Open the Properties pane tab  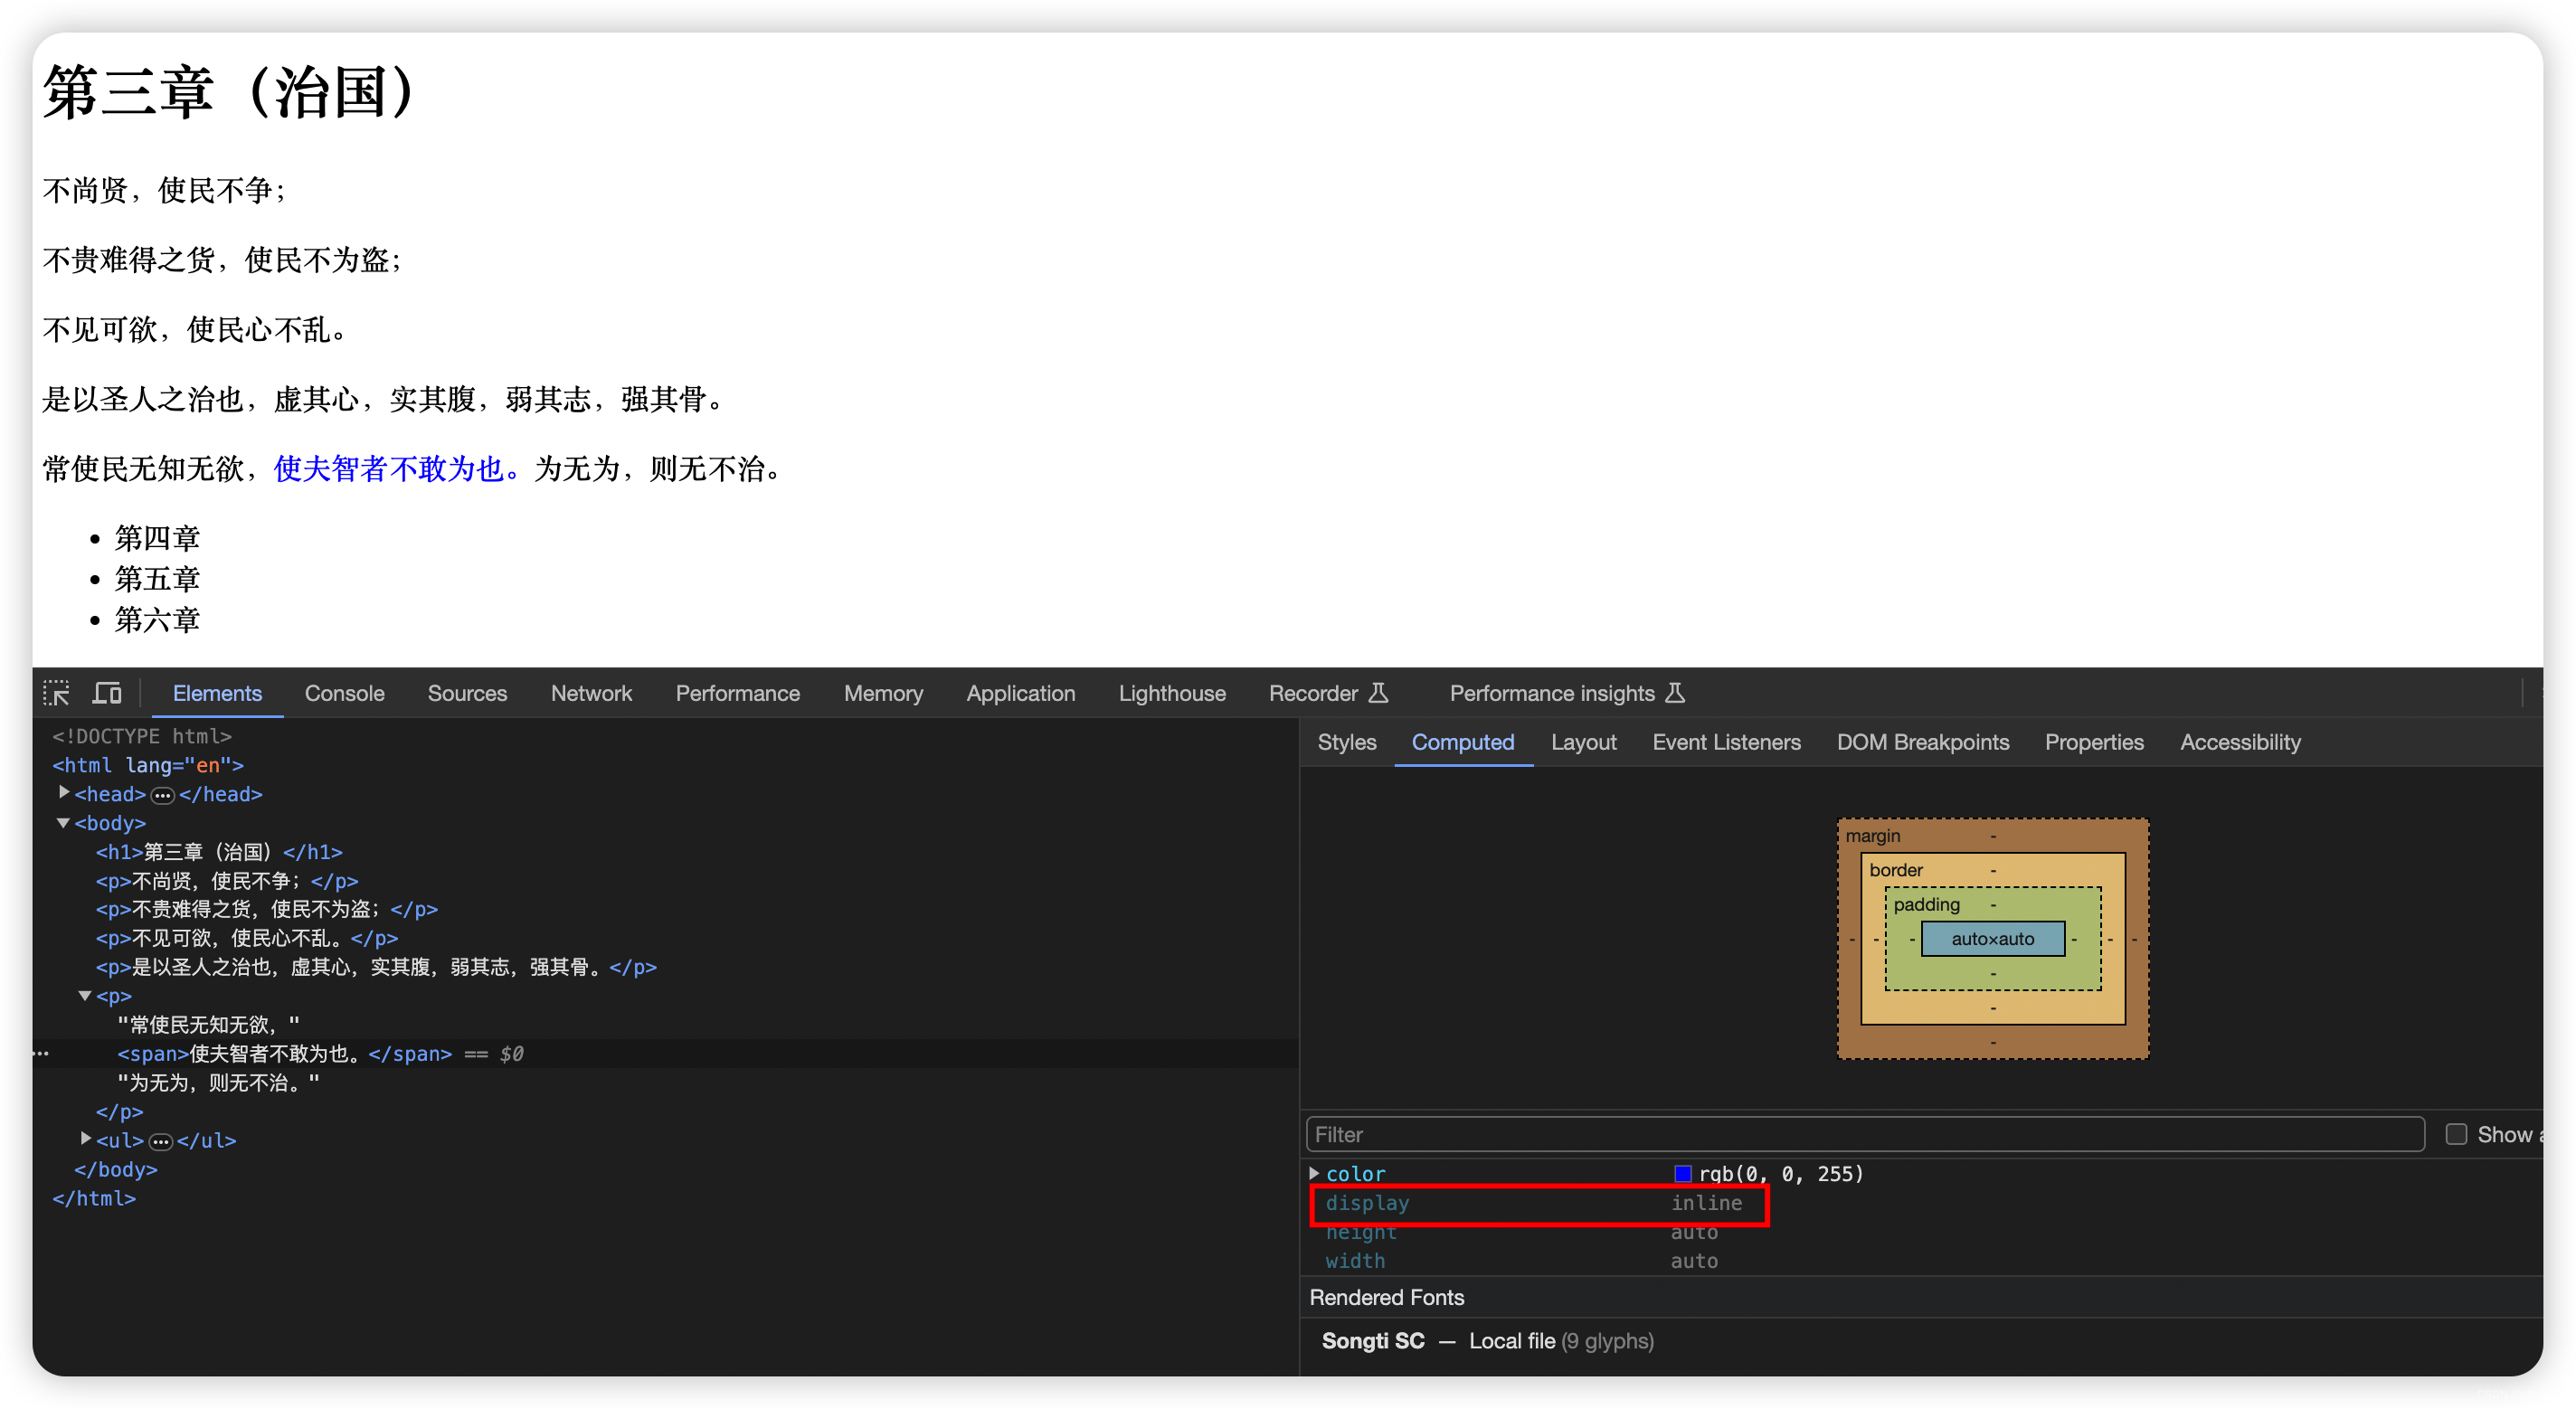(x=2094, y=742)
